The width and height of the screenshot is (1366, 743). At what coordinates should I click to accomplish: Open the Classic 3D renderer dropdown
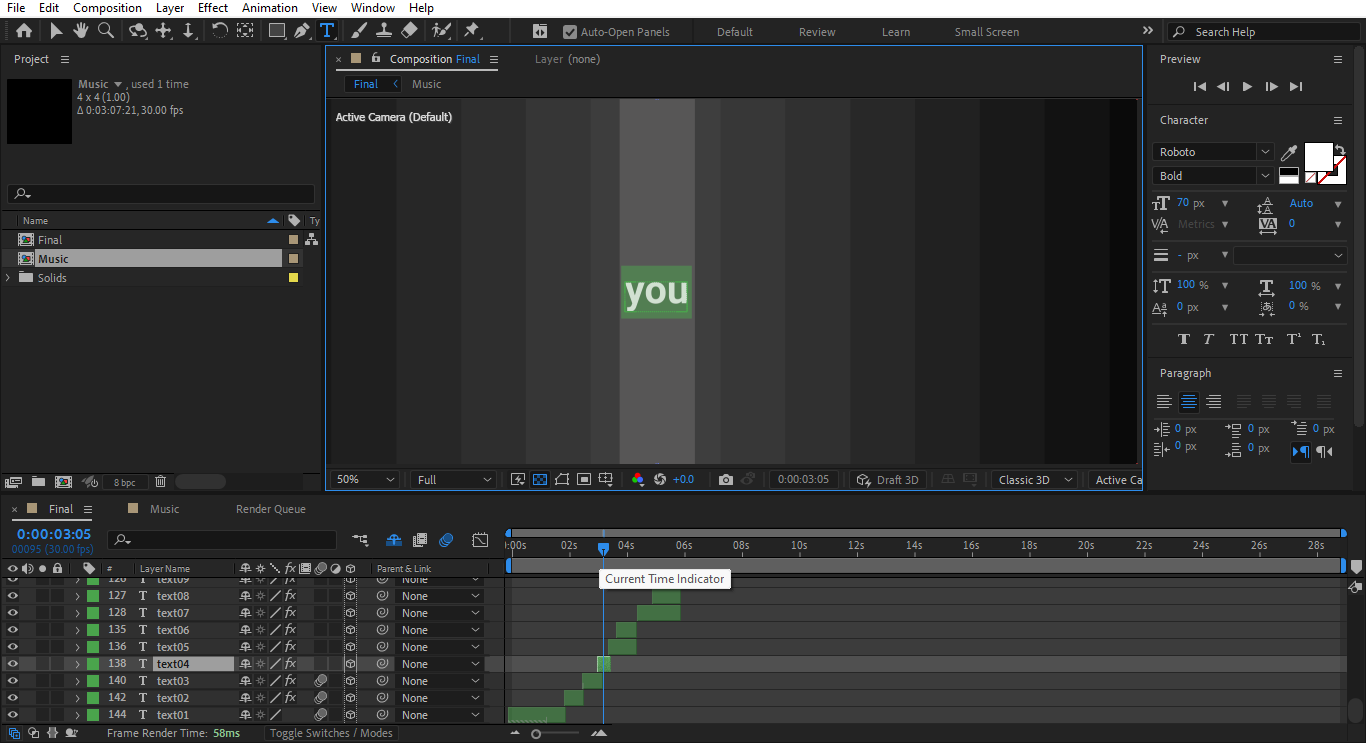click(x=1034, y=480)
